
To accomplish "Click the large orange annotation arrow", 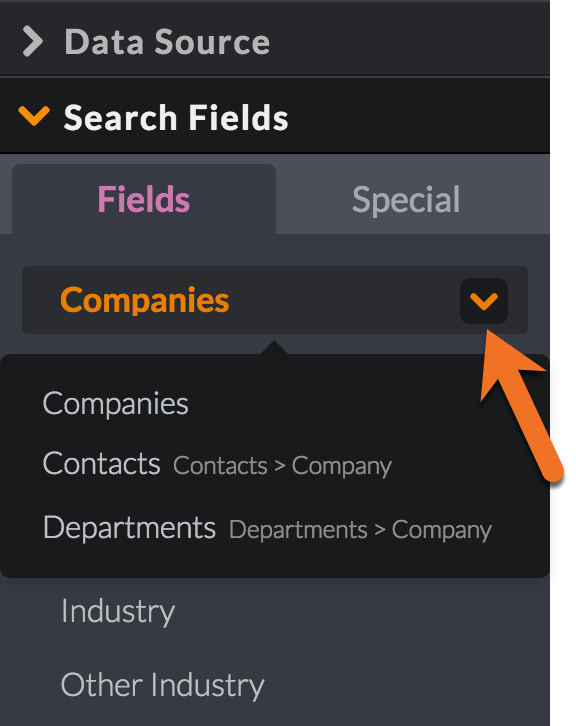I will [521, 405].
